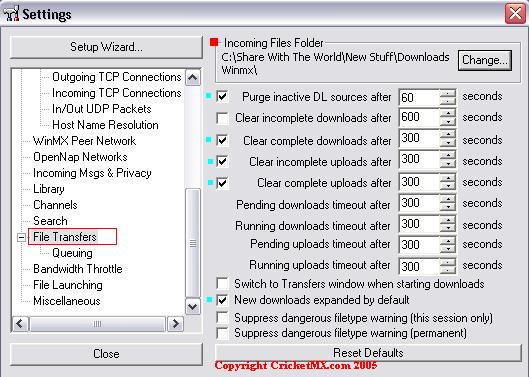Image resolution: width=529 pixels, height=377 pixels.
Task: Select Outgoing TCP Connections in tree
Action: click(x=117, y=77)
